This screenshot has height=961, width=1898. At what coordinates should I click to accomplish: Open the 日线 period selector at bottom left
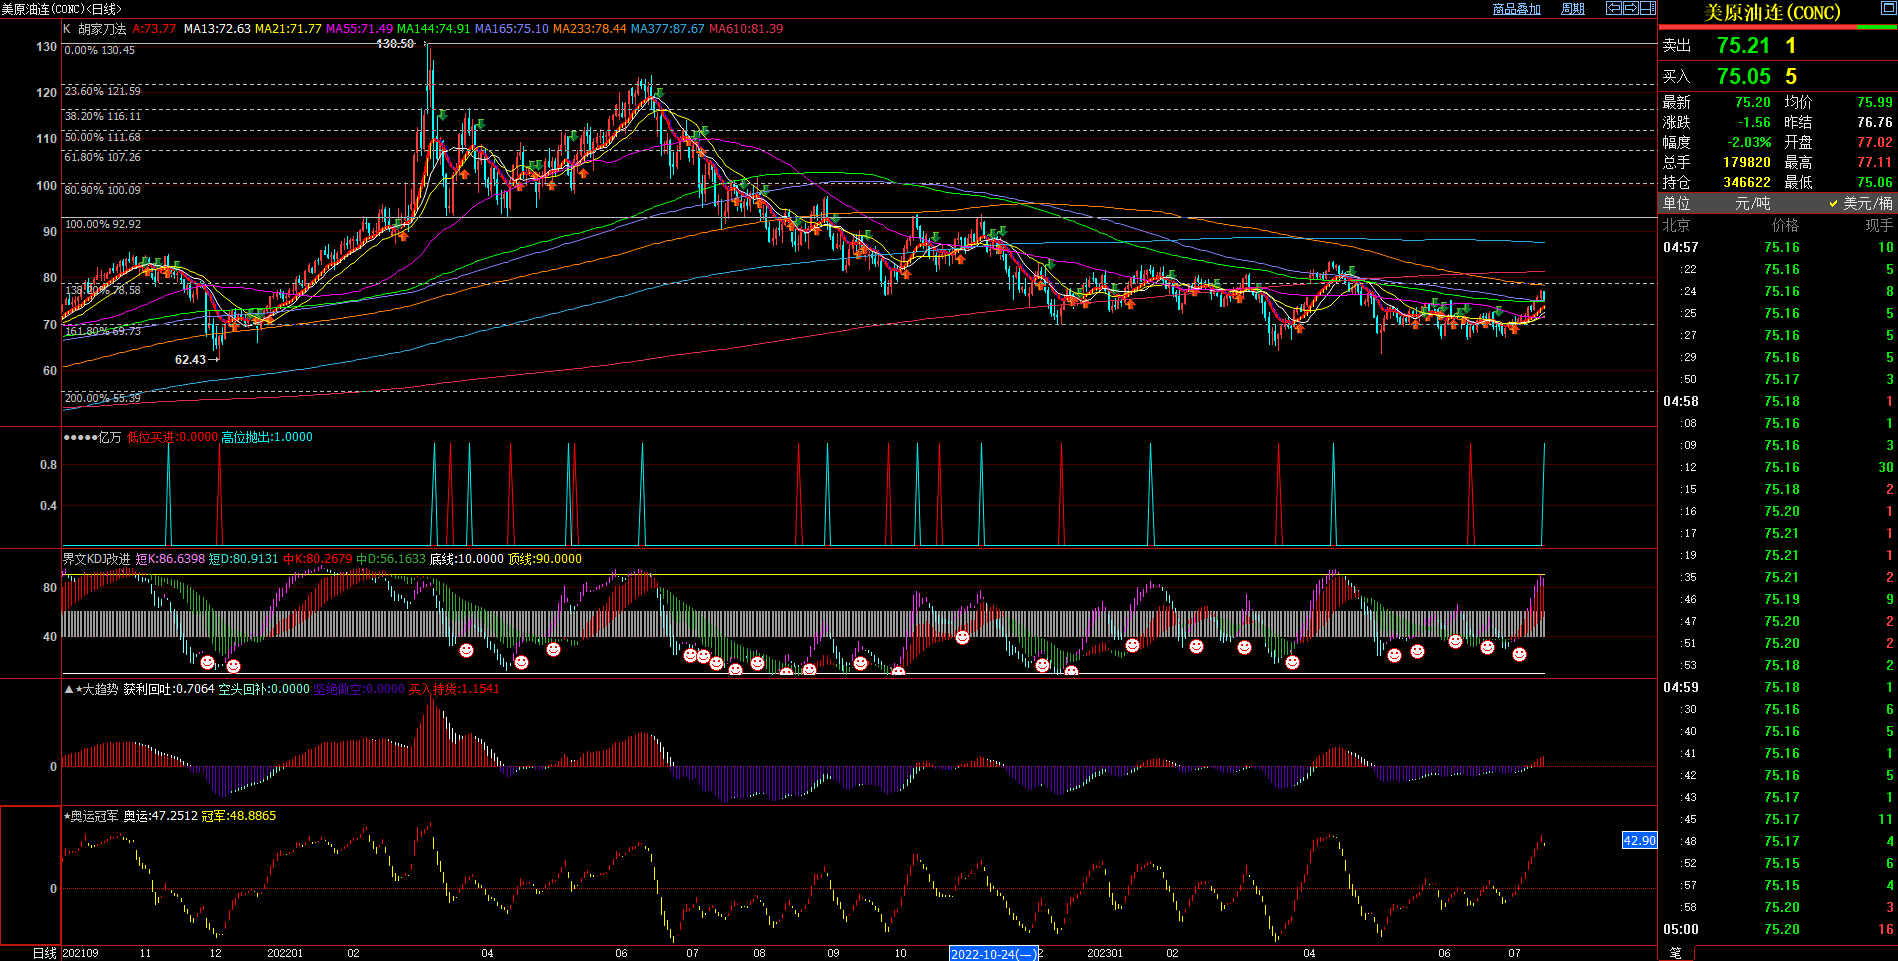44,953
